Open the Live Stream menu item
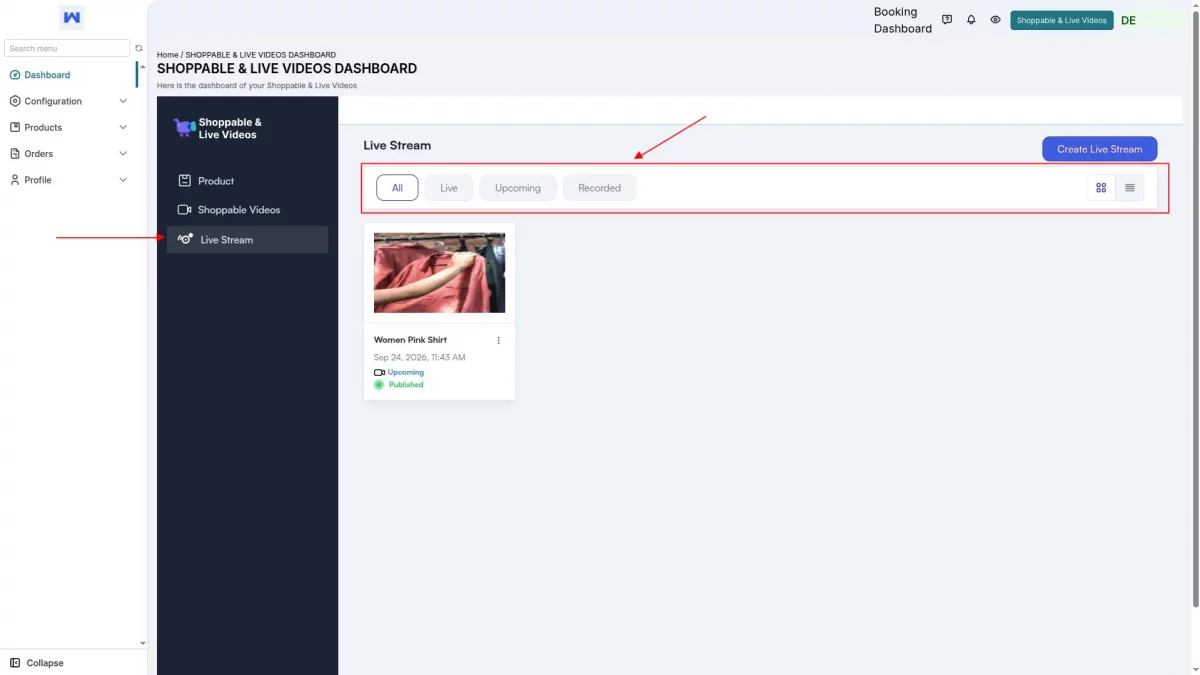This screenshot has height=675, width=1200. (247, 239)
